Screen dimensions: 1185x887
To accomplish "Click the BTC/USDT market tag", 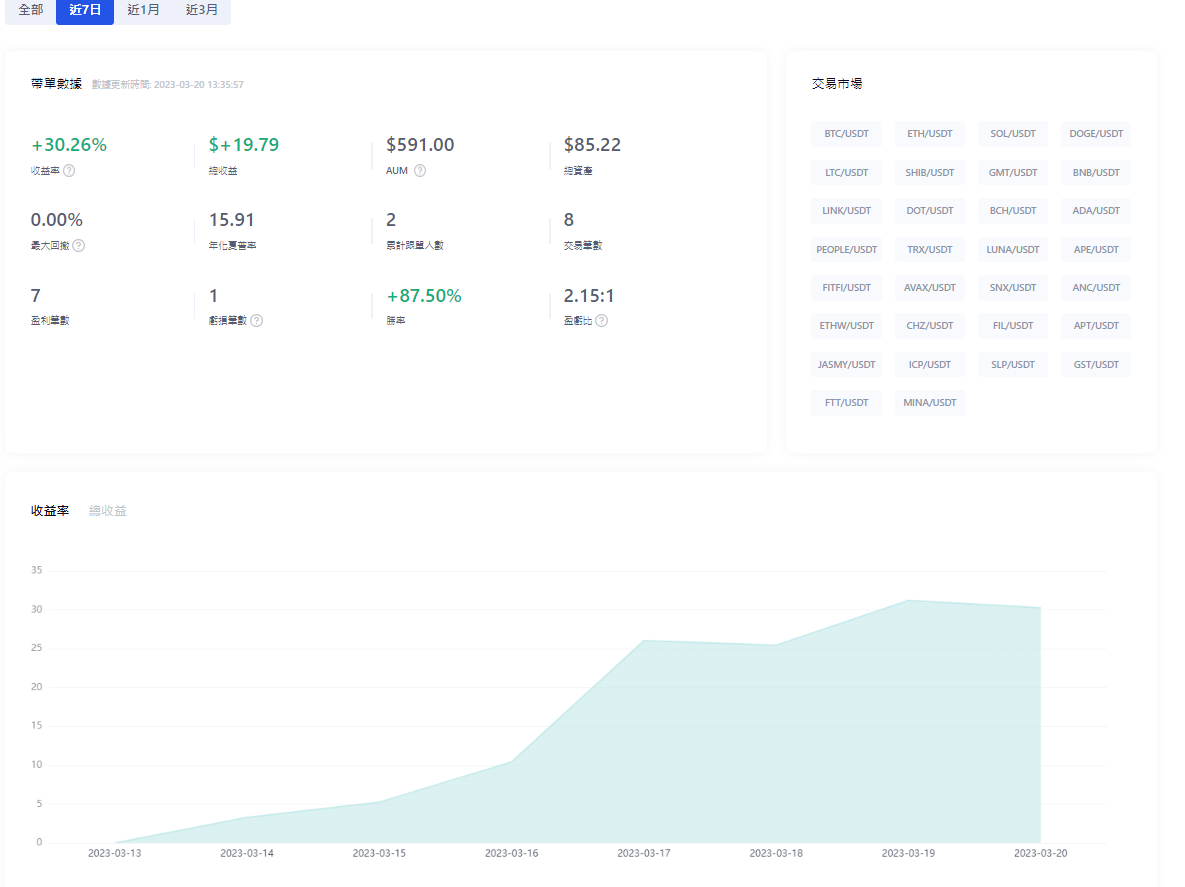I will (846, 134).
